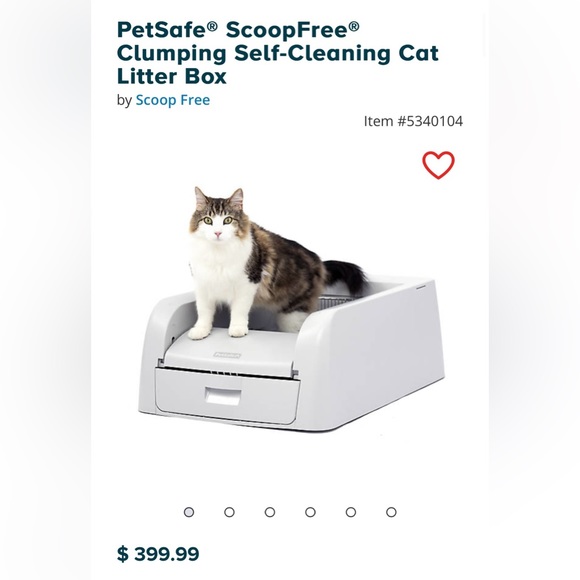The height and width of the screenshot is (580, 580).
Task: Select the first image carousel dot
Action: (189, 512)
